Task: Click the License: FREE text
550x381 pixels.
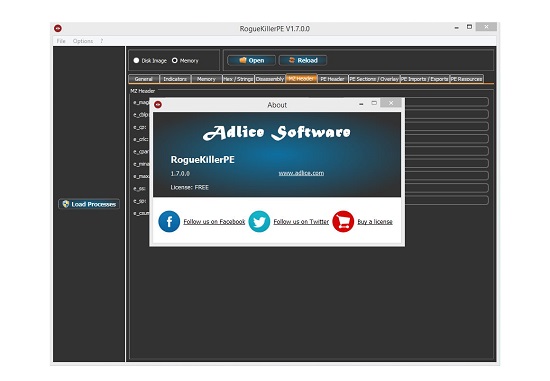Action: (x=189, y=187)
